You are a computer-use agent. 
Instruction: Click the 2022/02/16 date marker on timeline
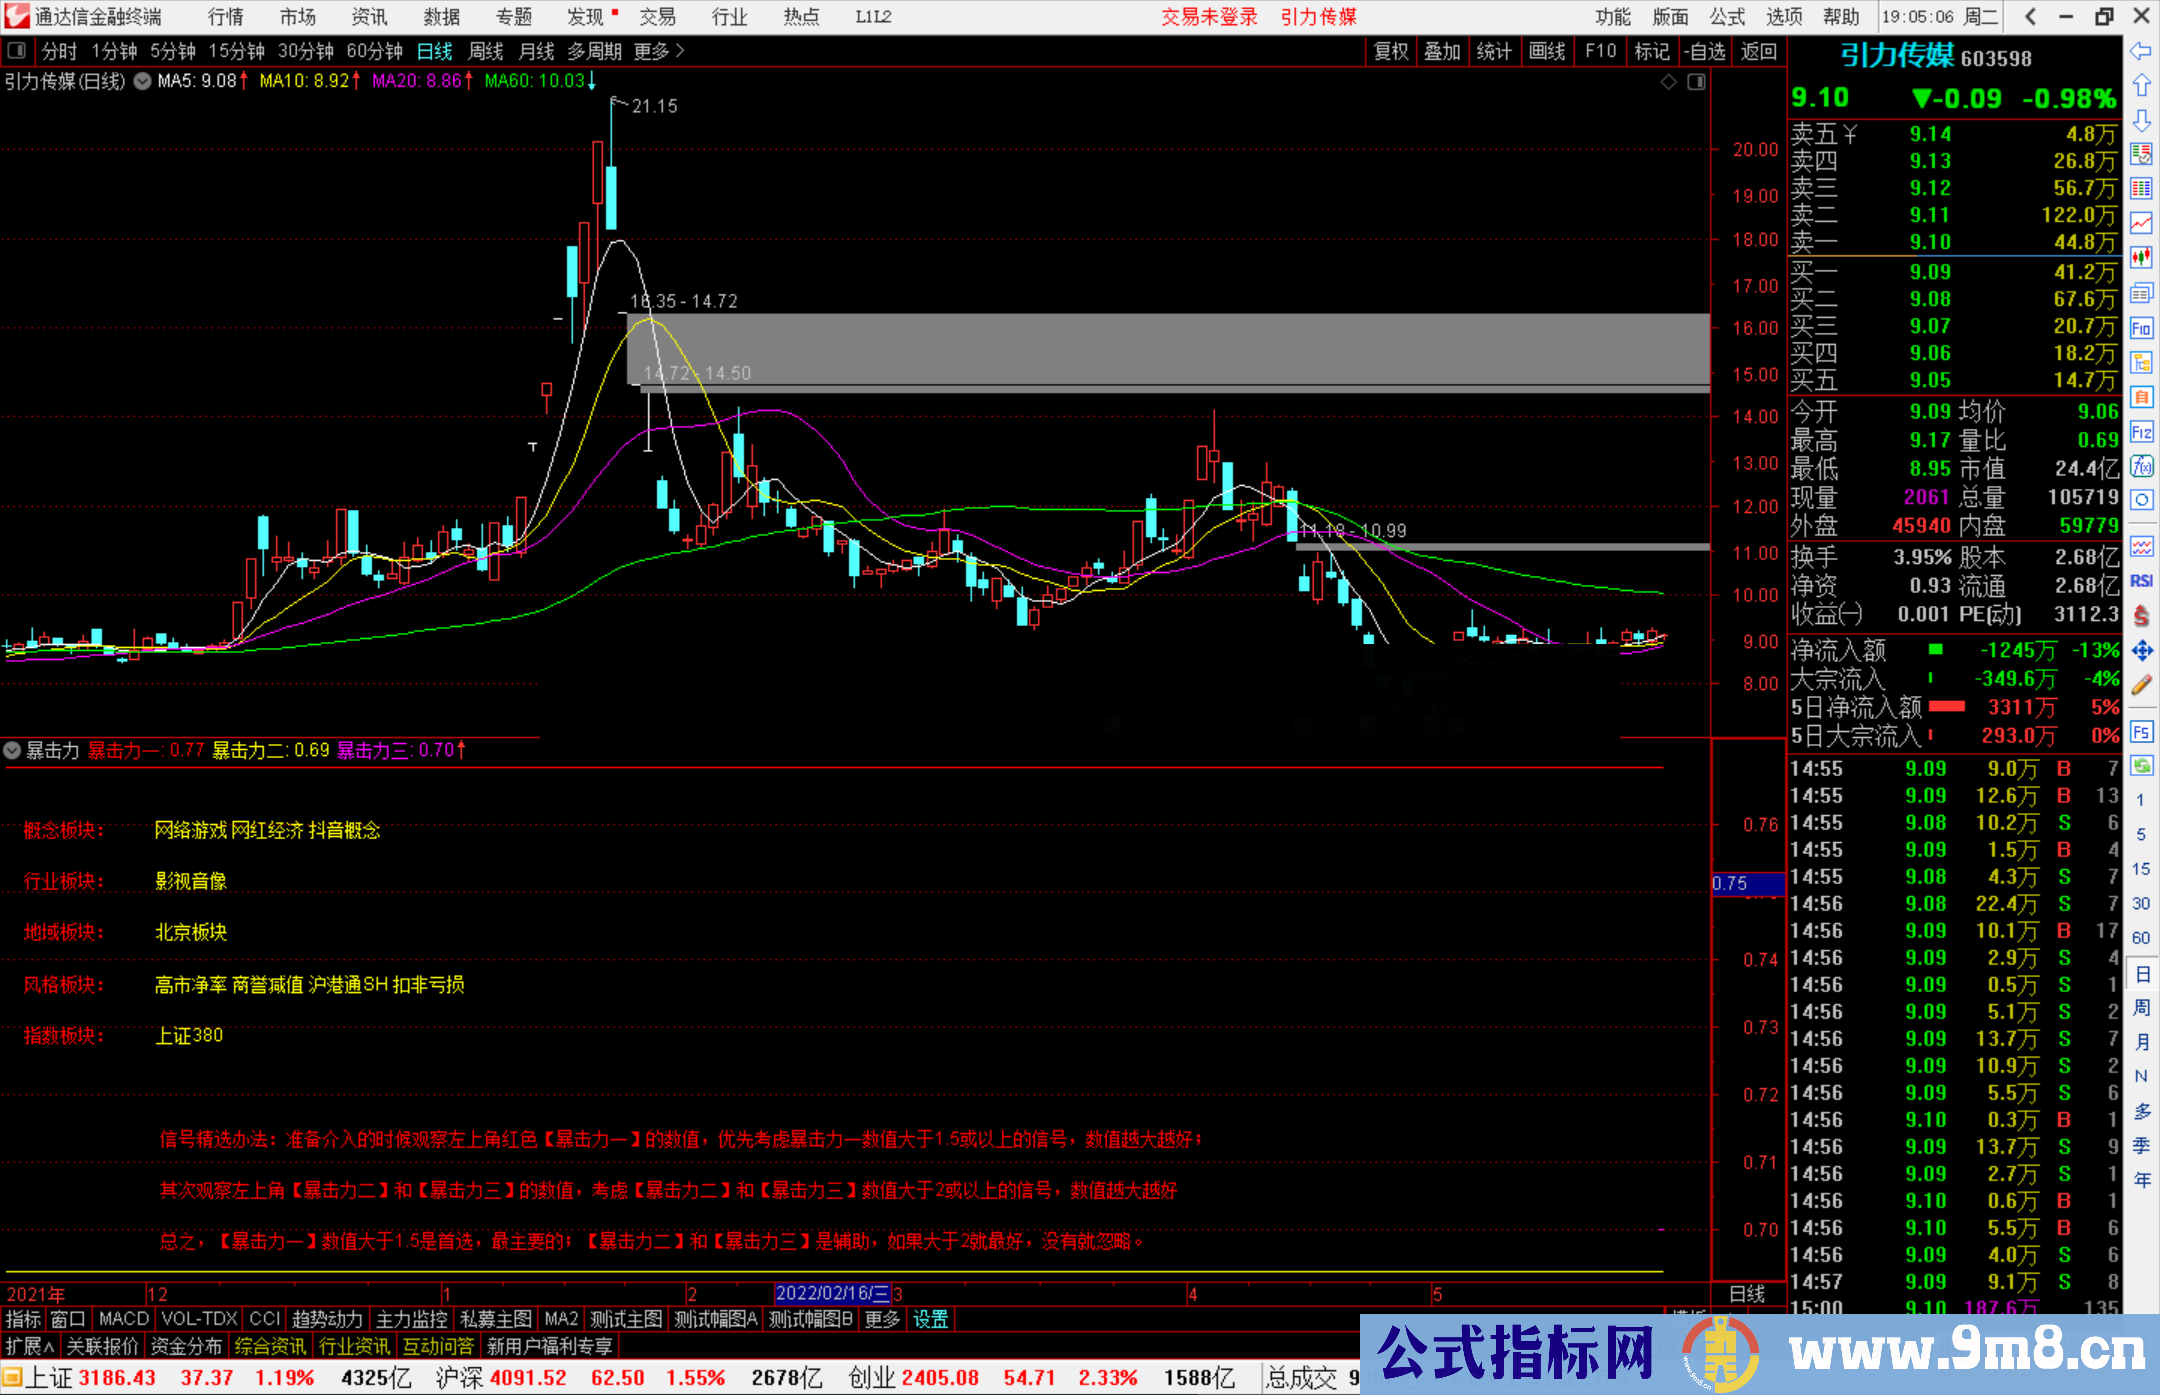832,1293
